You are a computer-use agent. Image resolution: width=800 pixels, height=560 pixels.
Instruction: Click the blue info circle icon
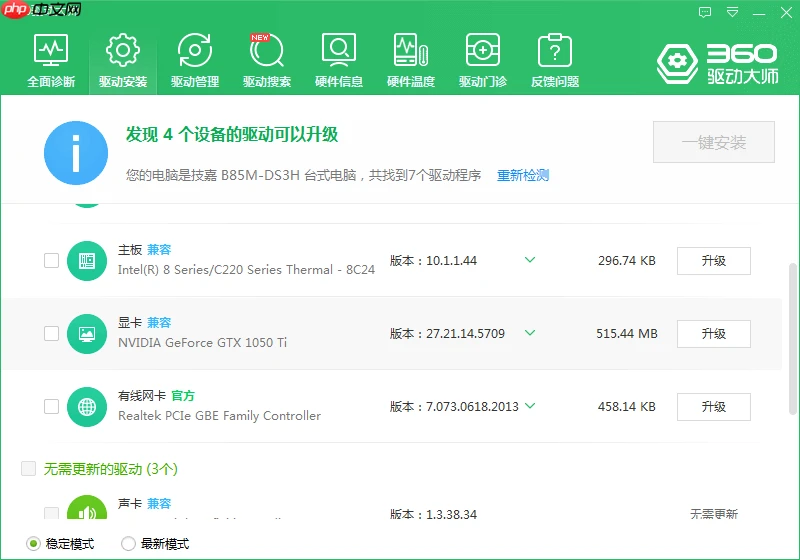click(x=76, y=152)
